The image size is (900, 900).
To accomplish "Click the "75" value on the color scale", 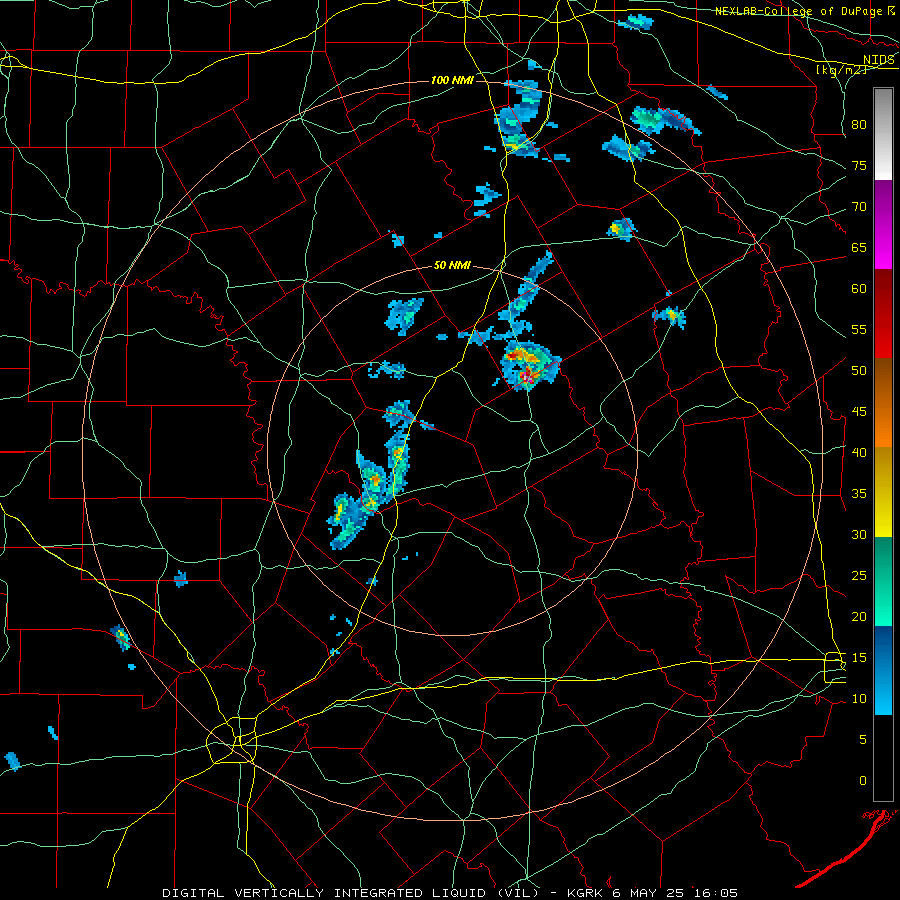I will click(x=859, y=165).
